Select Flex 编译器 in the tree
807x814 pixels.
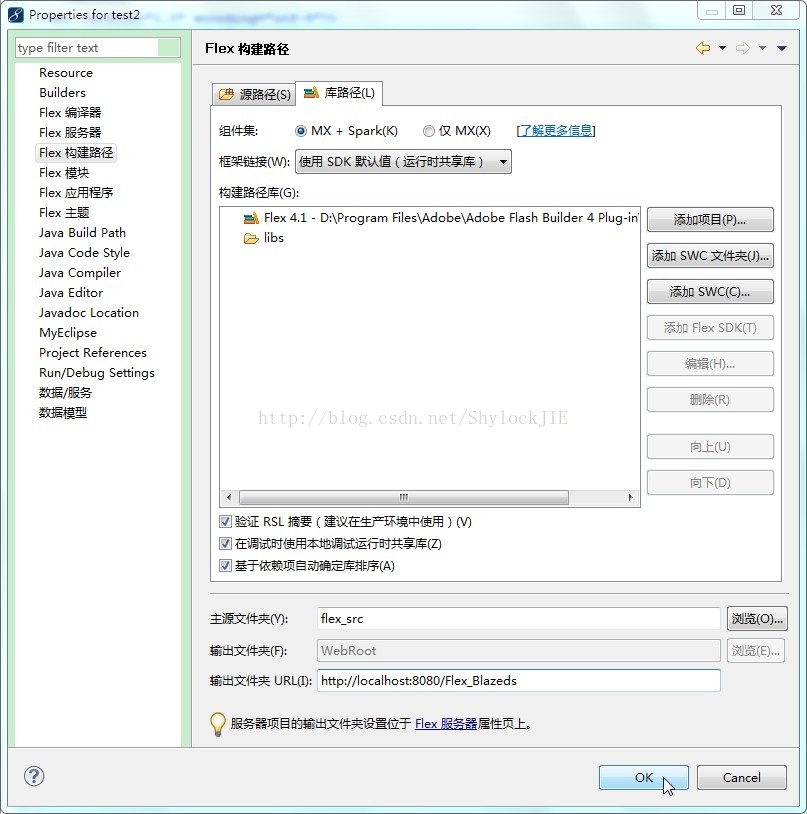coord(70,113)
